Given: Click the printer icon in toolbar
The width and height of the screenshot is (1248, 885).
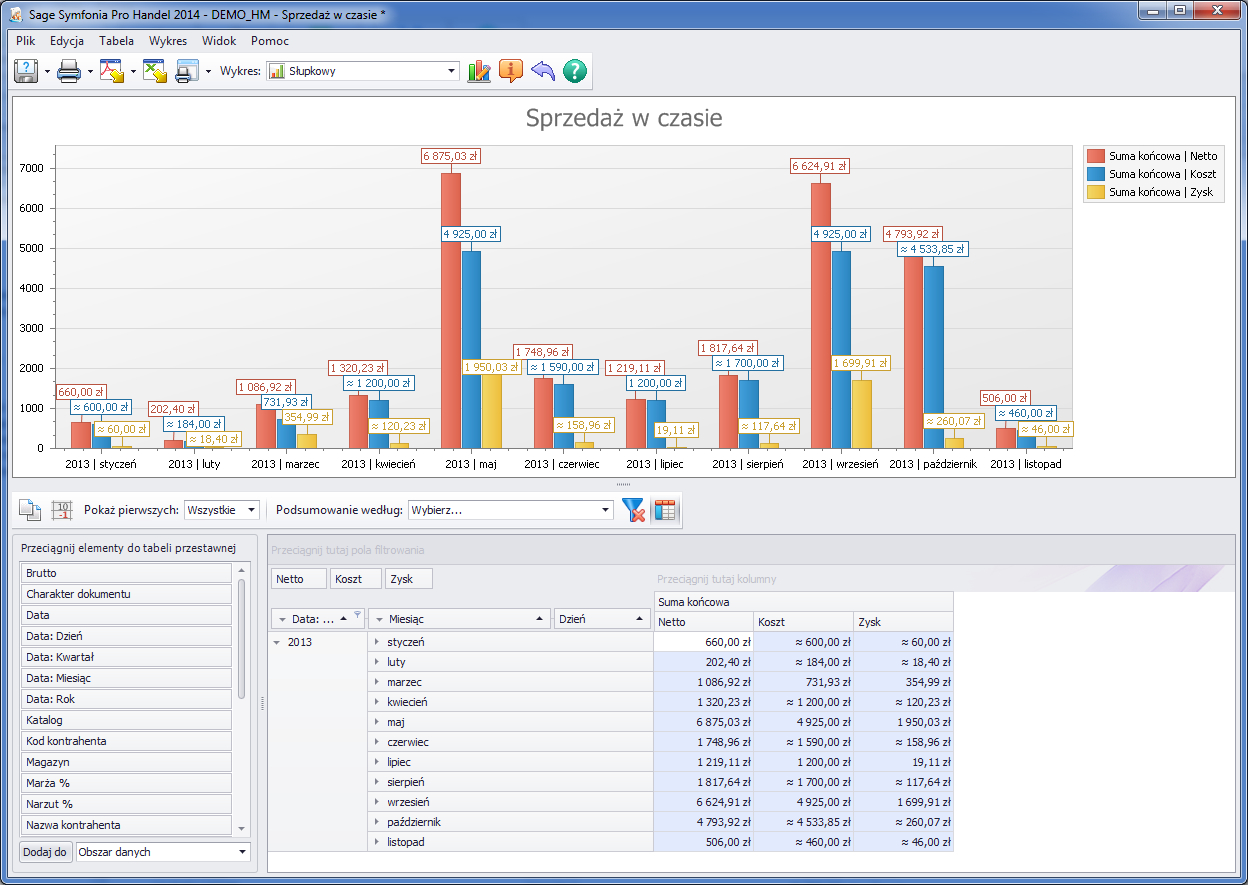Looking at the screenshot, I should pyautogui.click(x=68, y=71).
